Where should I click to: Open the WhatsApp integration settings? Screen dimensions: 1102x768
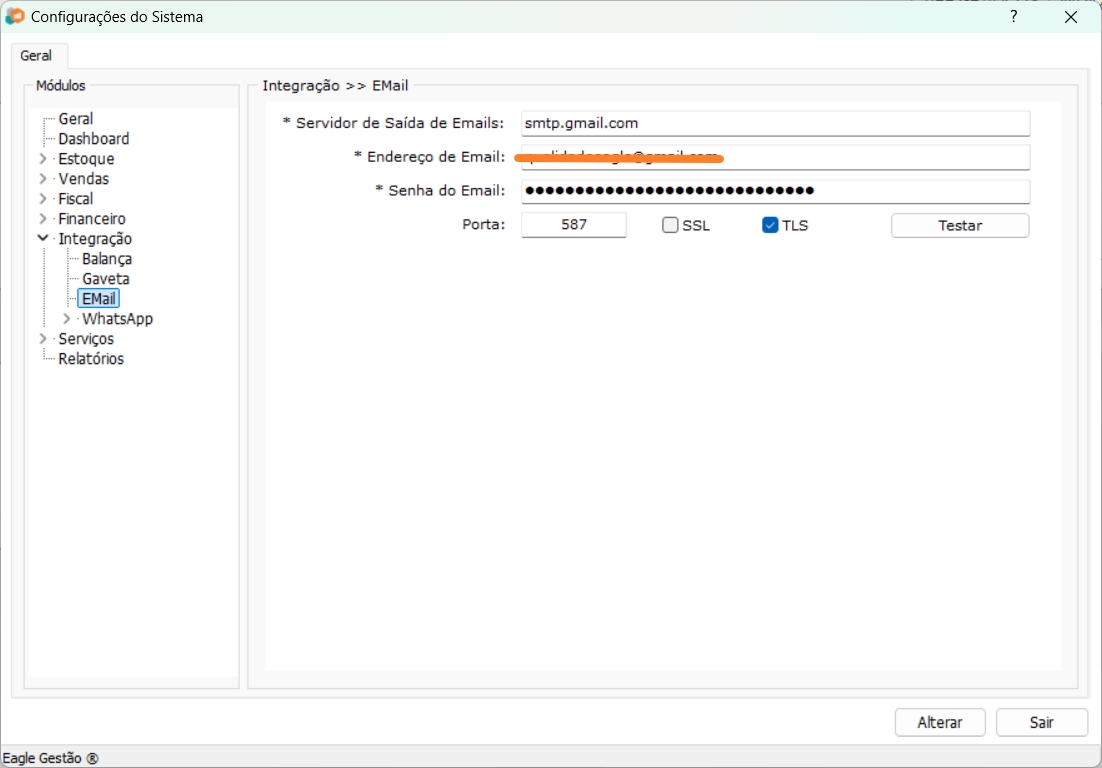coord(117,319)
